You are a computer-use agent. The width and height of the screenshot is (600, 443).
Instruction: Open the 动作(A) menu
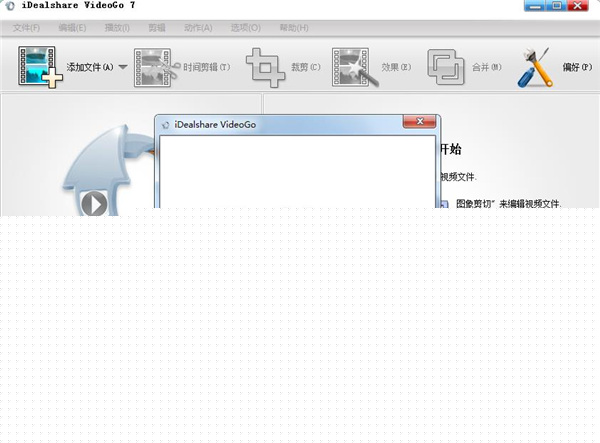[198, 28]
